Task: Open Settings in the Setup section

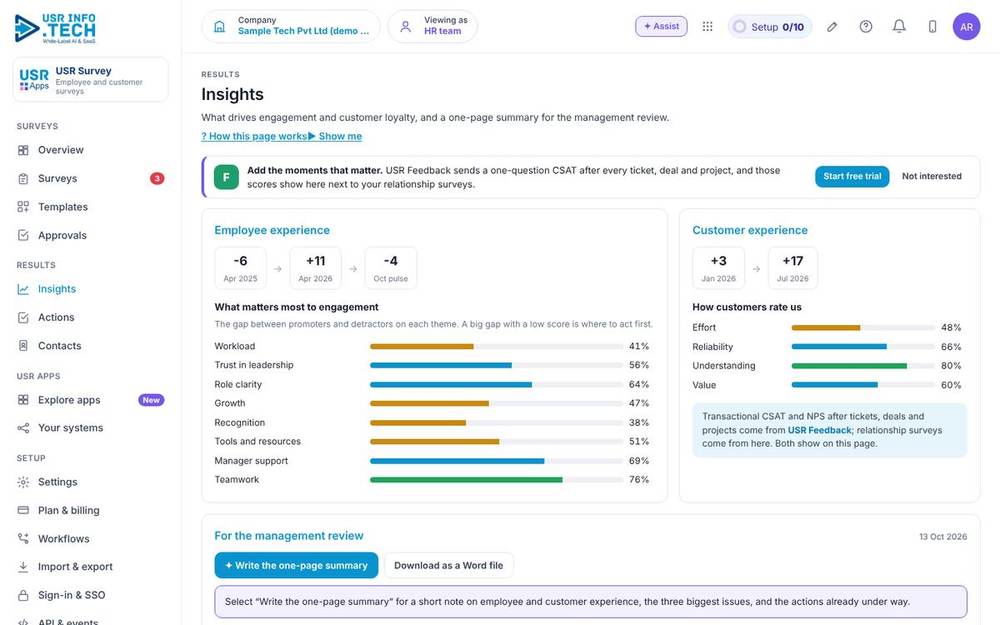Action: click(x=57, y=482)
